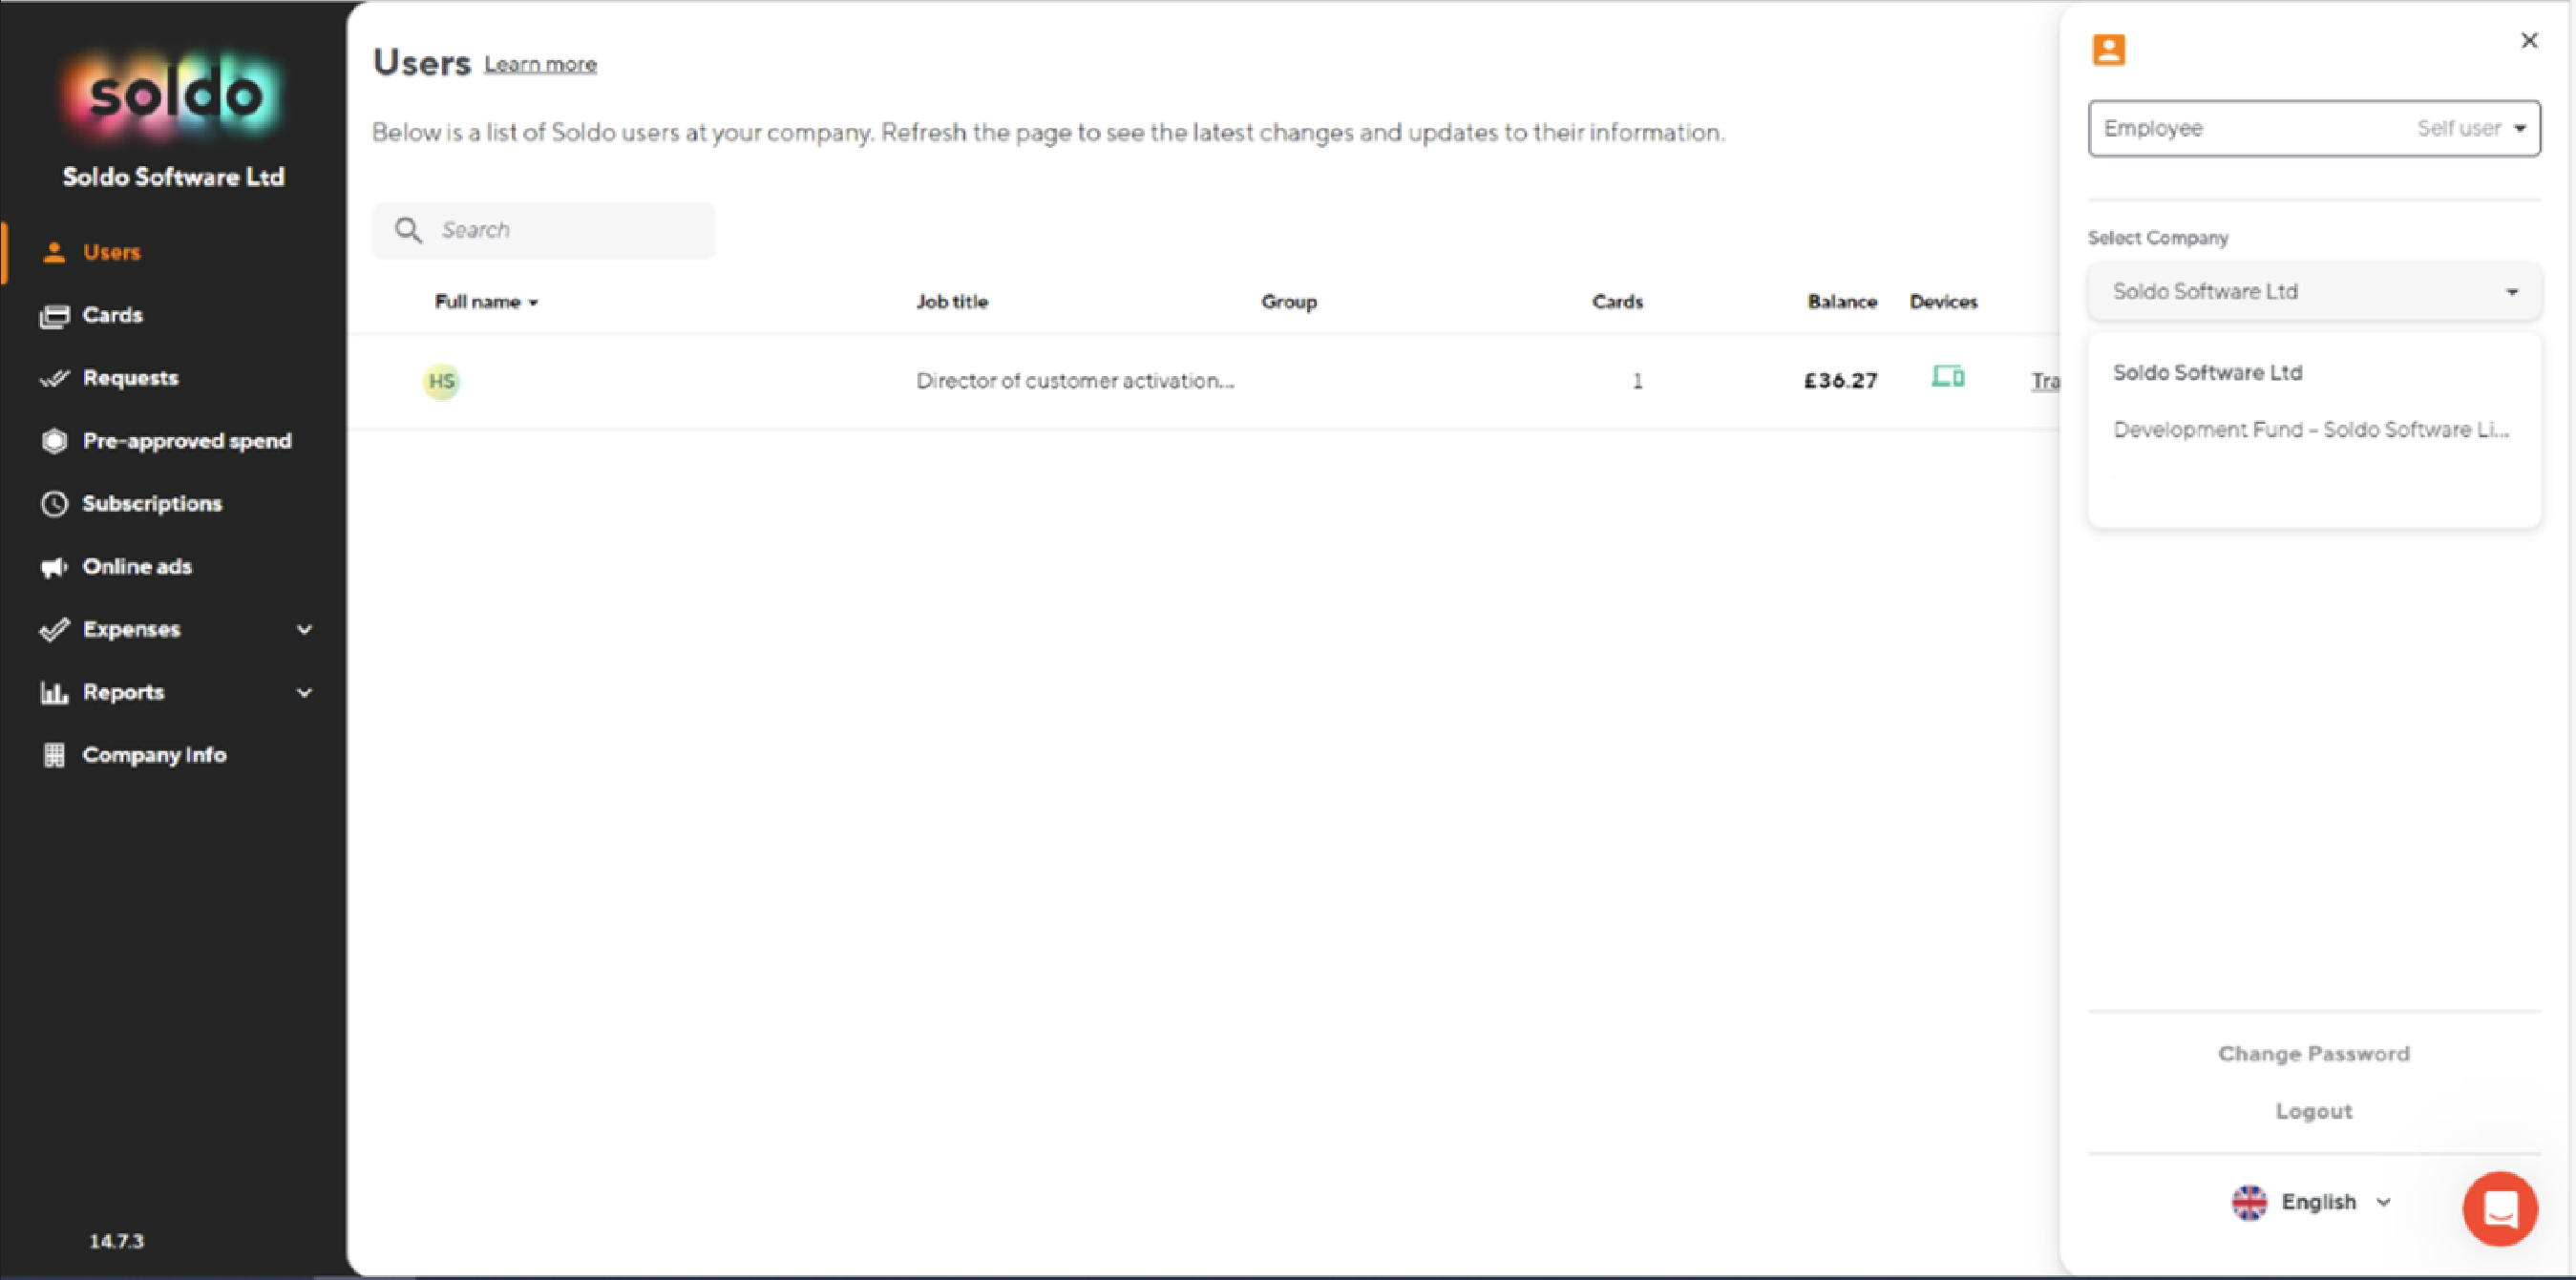Open the Users section in sidebar
Image resolution: width=2576 pixels, height=1280 pixels.
pos(111,252)
